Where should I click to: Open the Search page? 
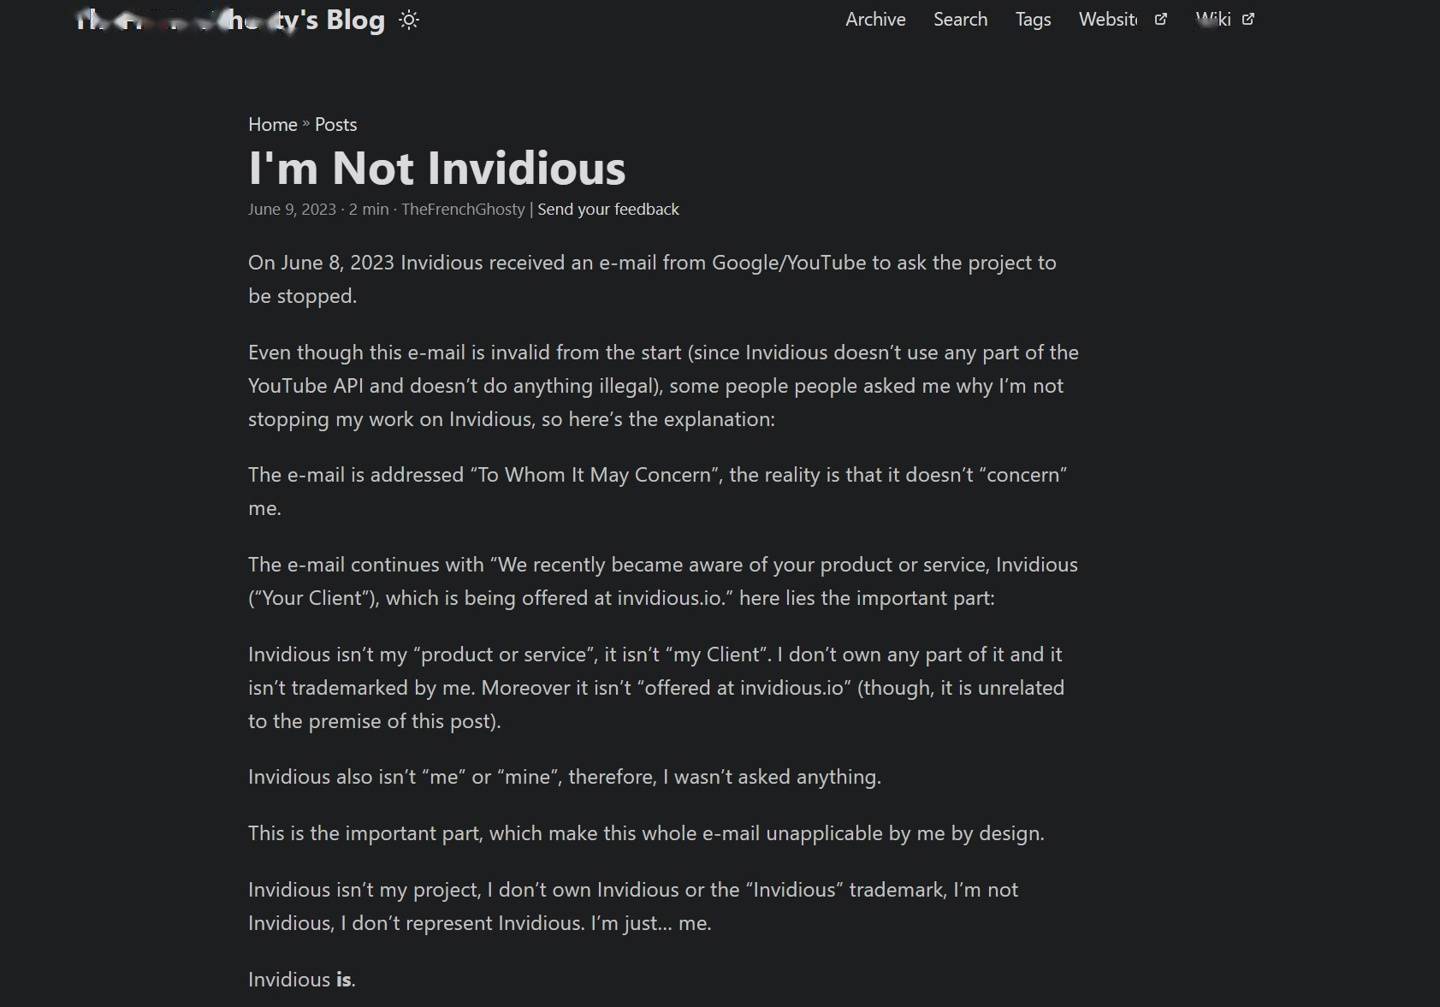coord(960,19)
